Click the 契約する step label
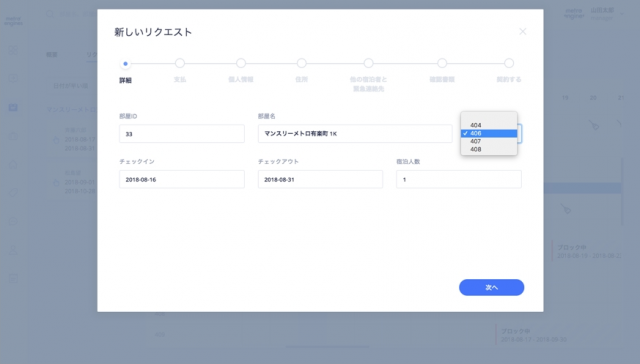 pos(509,80)
